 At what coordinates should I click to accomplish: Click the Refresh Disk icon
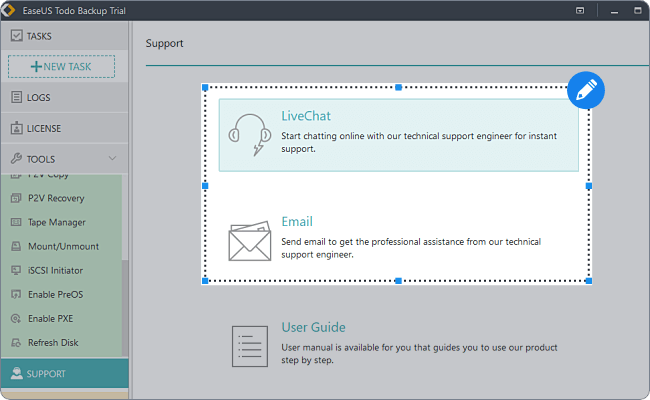16,342
